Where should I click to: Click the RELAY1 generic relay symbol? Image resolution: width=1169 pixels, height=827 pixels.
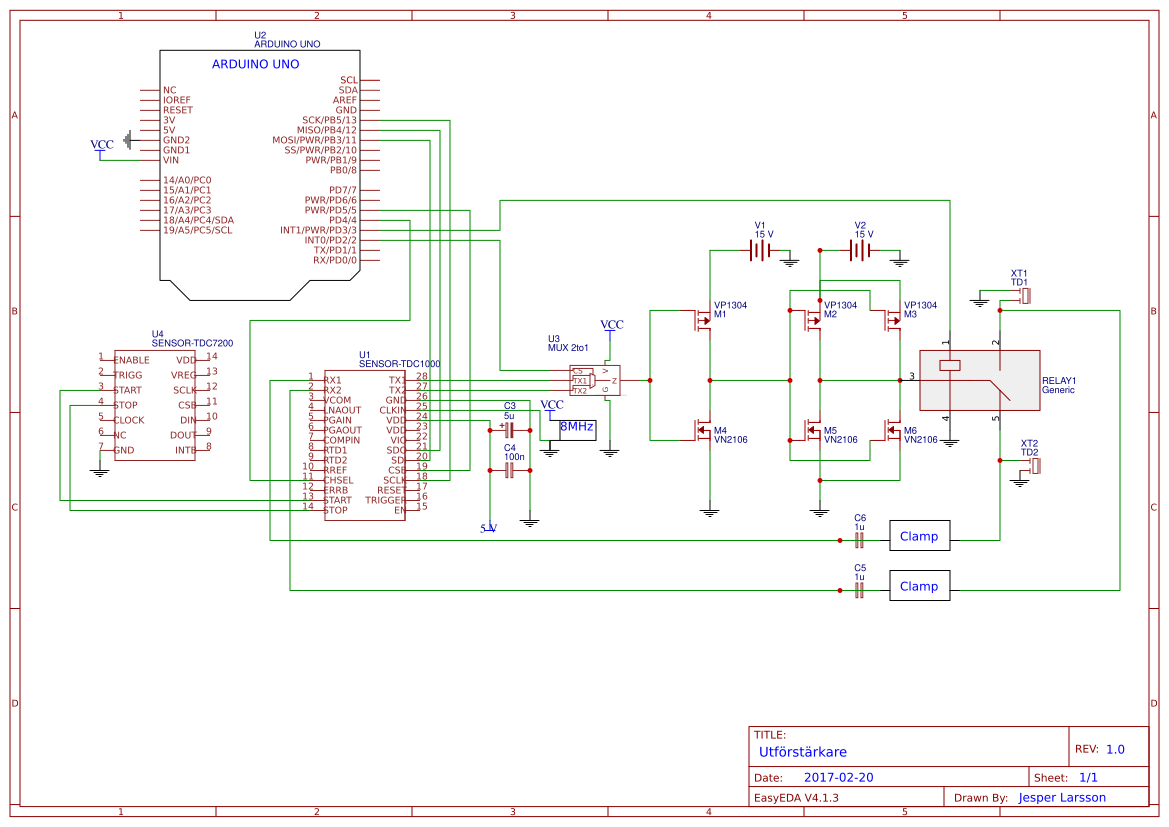tap(978, 380)
